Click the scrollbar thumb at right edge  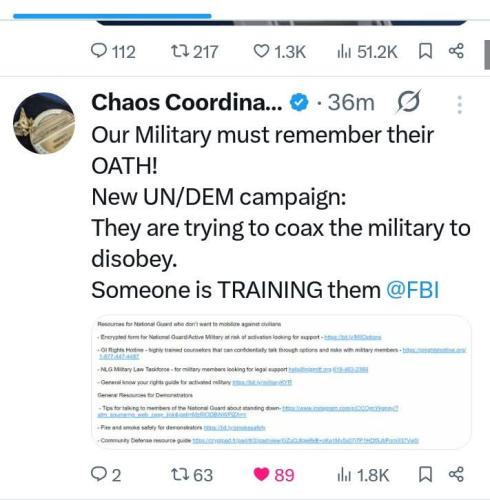point(487,55)
